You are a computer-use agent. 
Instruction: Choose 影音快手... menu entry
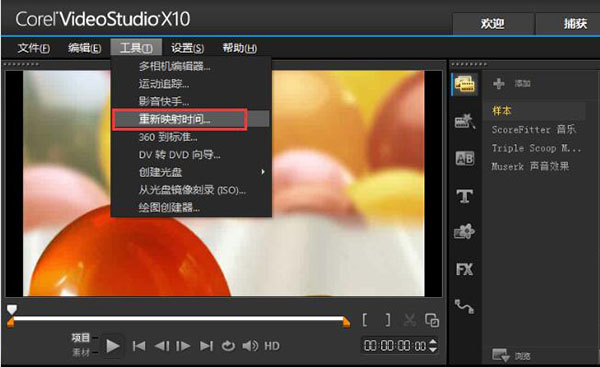click(x=191, y=101)
